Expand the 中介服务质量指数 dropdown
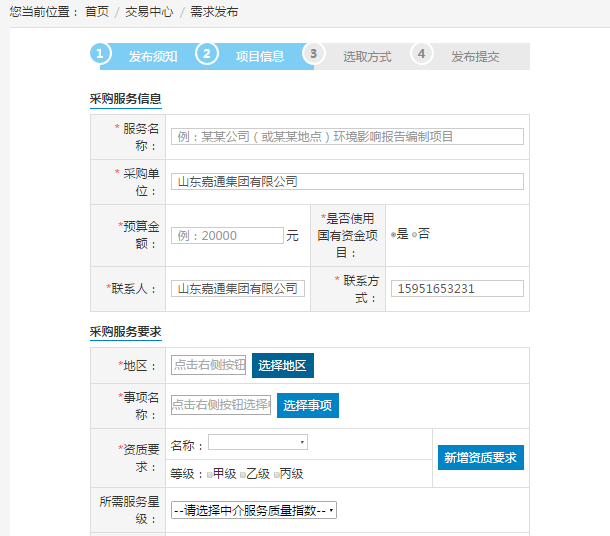Screen dimensions: 610x536 tap(253, 510)
